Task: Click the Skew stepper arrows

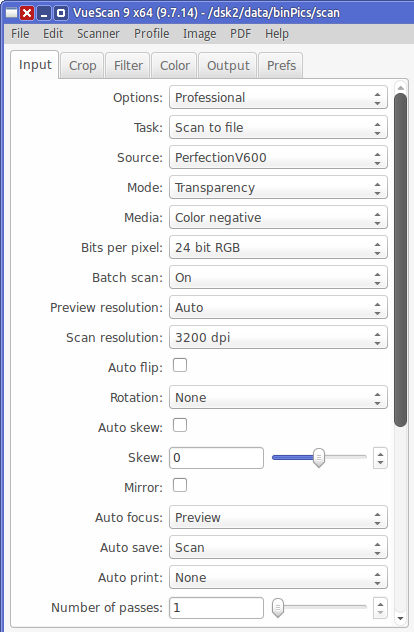Action: pos(380,458)
